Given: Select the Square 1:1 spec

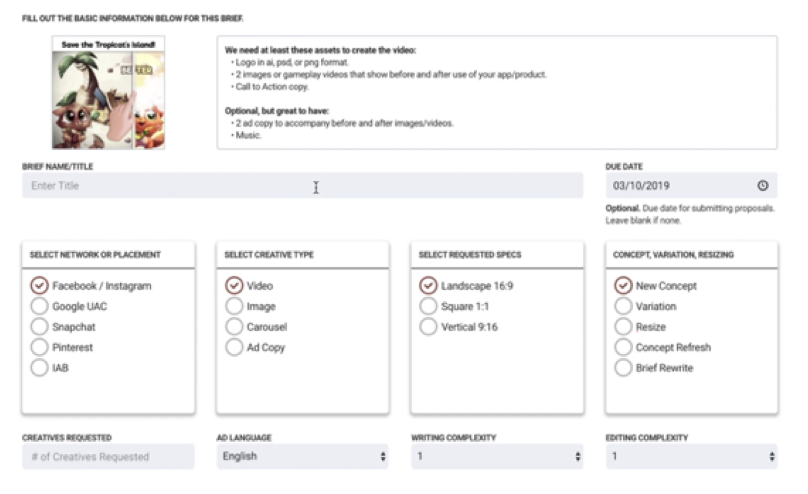Looking at the screenshot, I should click(x=428, y=306).
